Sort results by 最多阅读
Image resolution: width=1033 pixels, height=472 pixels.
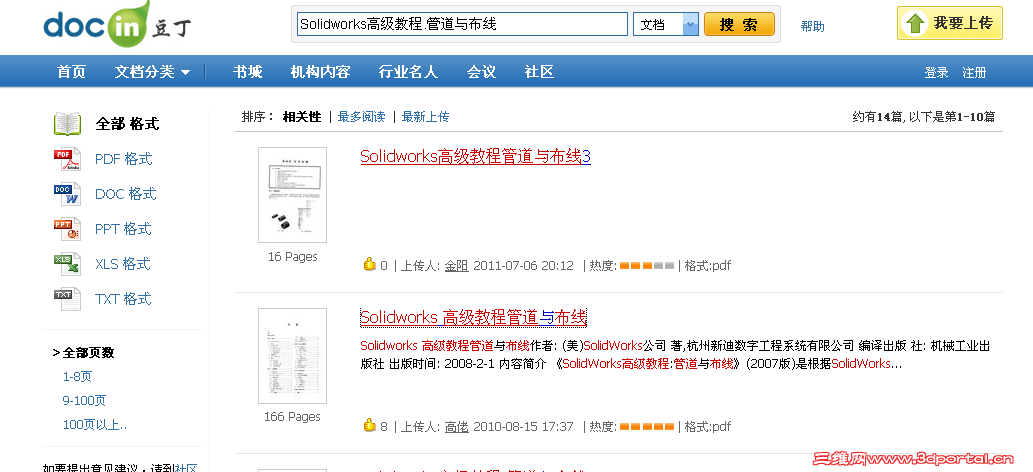(x=361, y=117)
